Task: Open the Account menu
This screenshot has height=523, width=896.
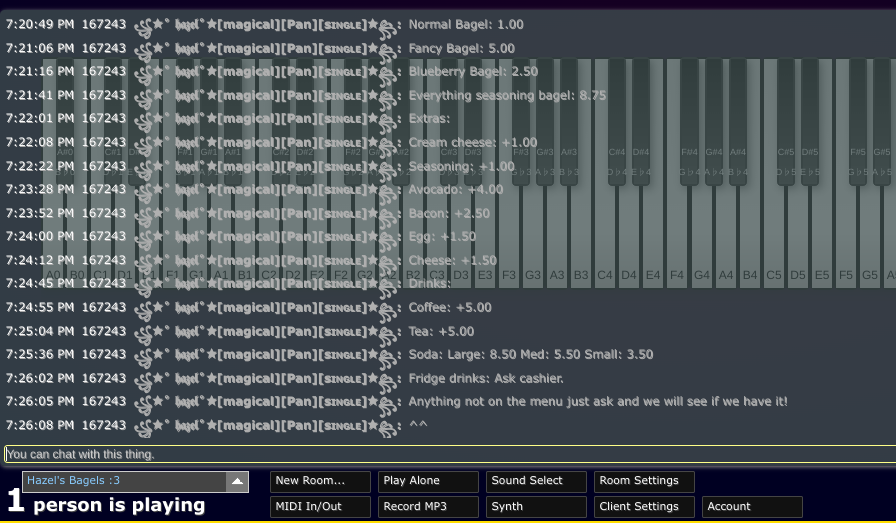Action: pos(752,507)
